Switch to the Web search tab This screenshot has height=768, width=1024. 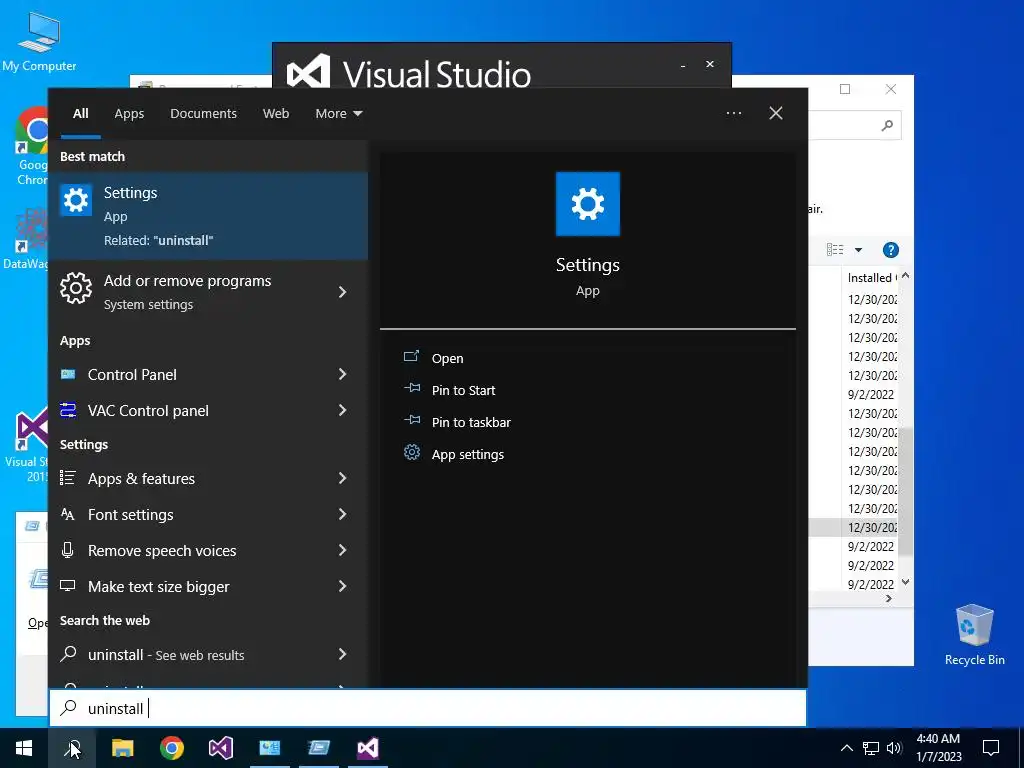pyautogui.click(x=276, y=114)
